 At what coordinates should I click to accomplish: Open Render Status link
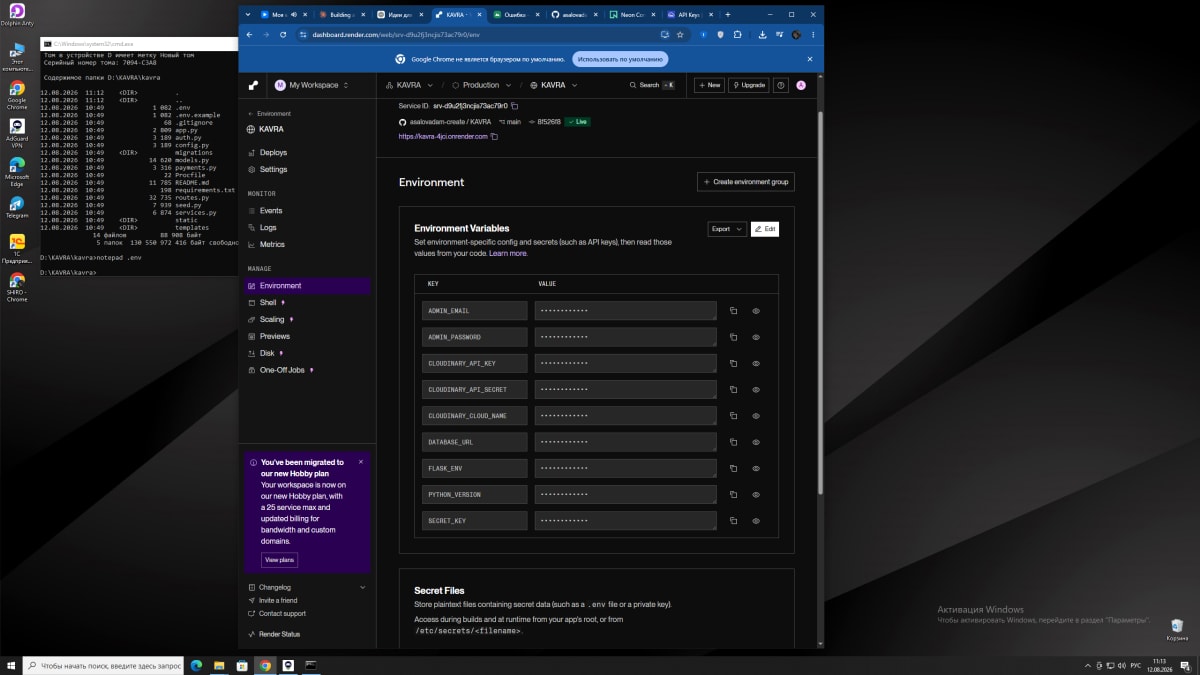point(279,634)
